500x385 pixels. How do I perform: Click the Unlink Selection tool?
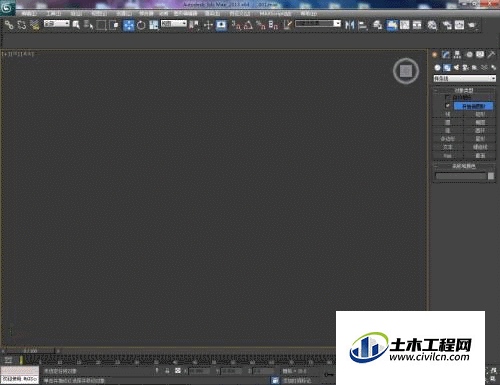(x=22, y=25)
